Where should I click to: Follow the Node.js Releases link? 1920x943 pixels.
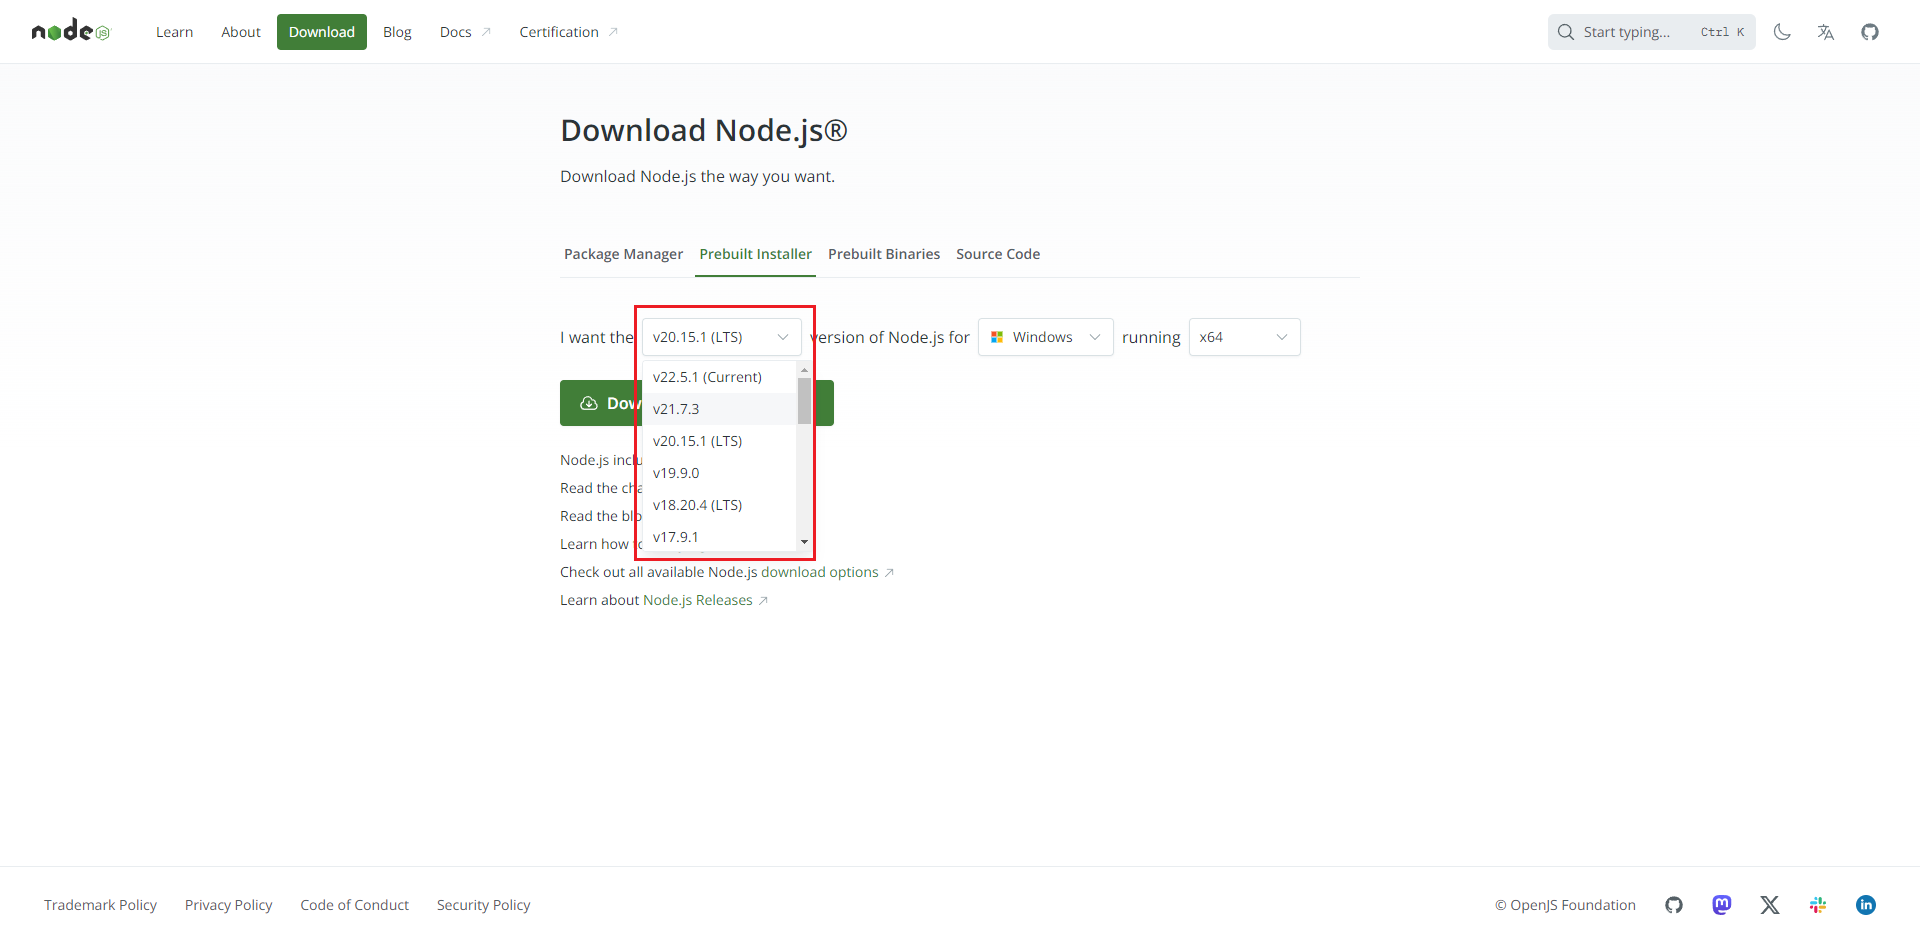click(698, 600)
